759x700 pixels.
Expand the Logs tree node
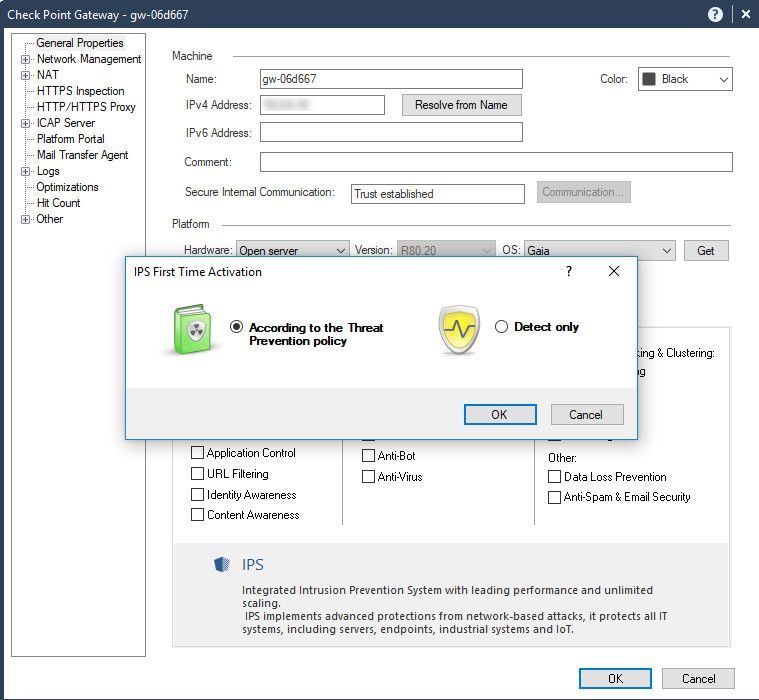25,171
